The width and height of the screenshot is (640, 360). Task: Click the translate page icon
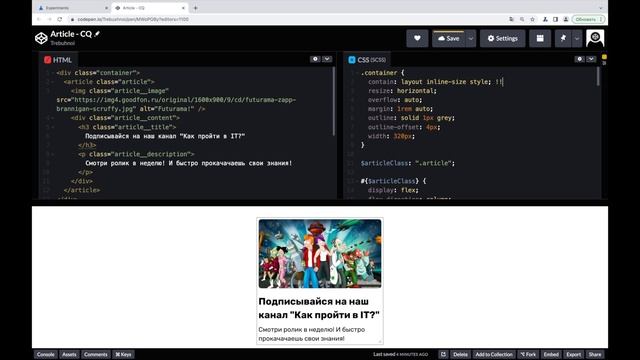(x=511, y=19)
